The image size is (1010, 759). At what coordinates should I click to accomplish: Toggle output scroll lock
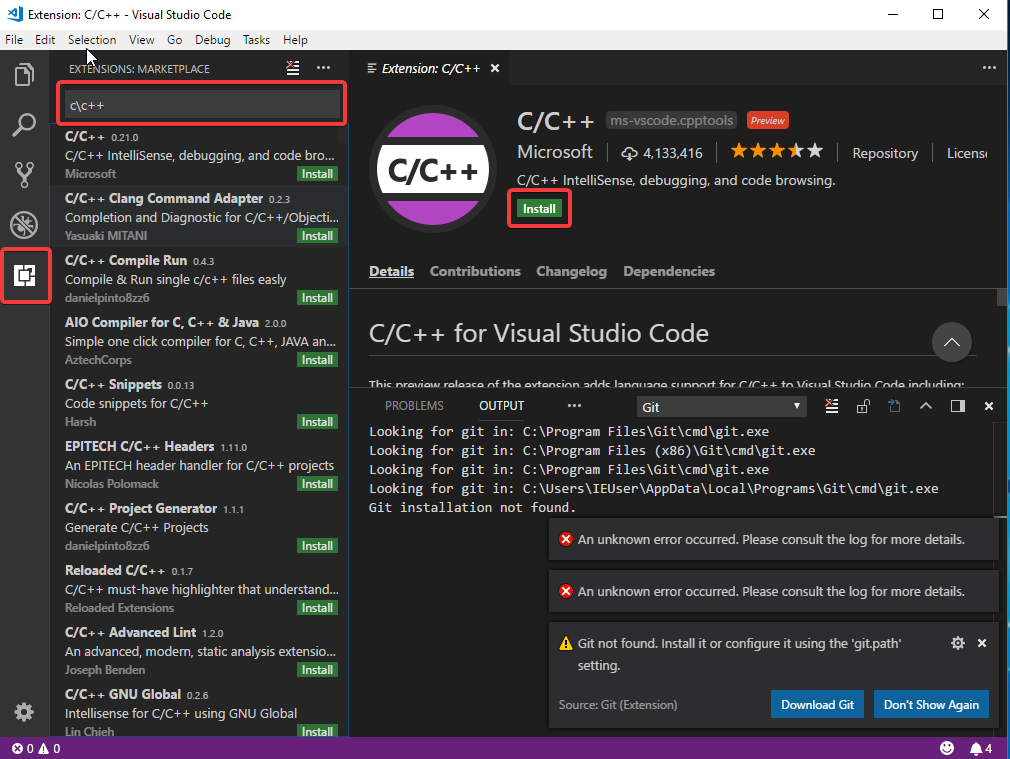[x=863, y=406]
